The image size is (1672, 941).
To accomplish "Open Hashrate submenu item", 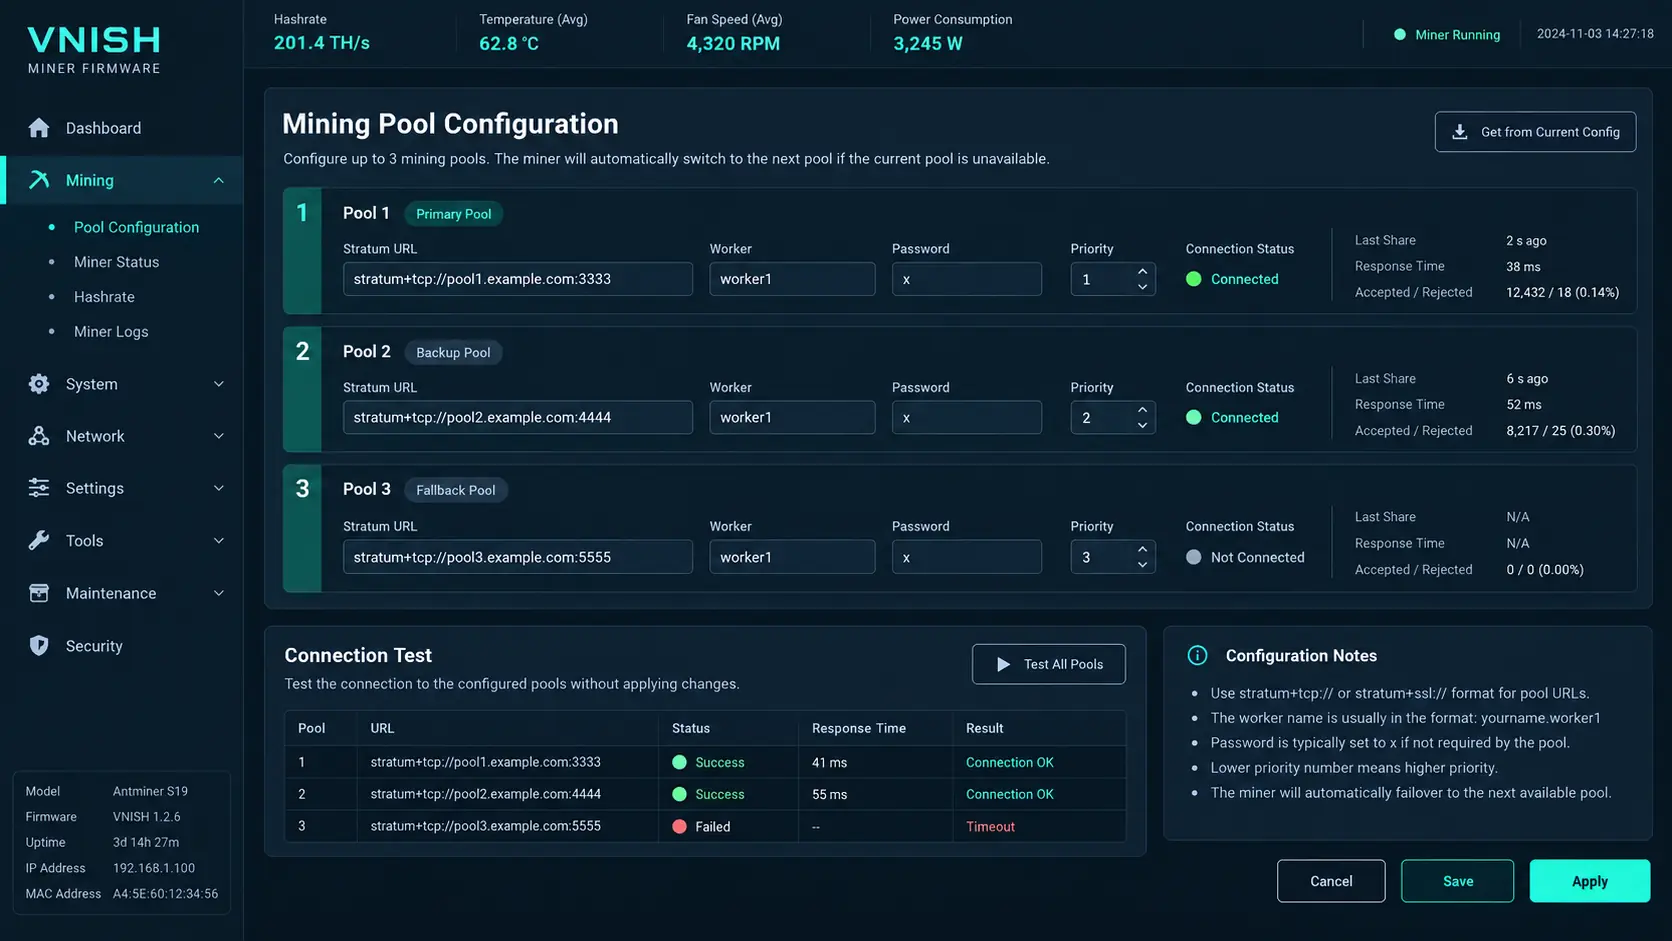I will click(104, 297).
